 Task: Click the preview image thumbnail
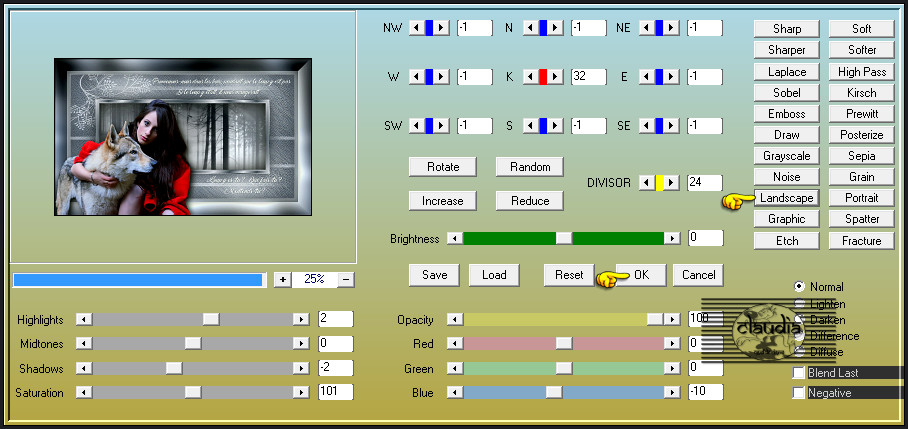click(183, 137)
